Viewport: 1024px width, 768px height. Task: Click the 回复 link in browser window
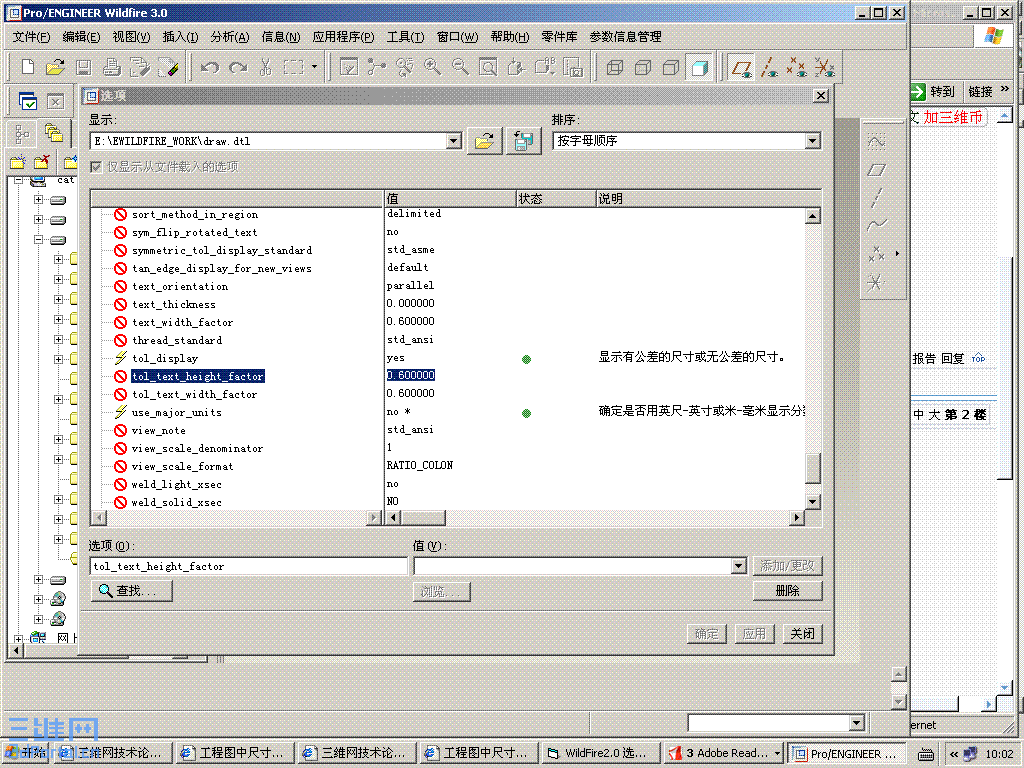(x=952, y=359)
